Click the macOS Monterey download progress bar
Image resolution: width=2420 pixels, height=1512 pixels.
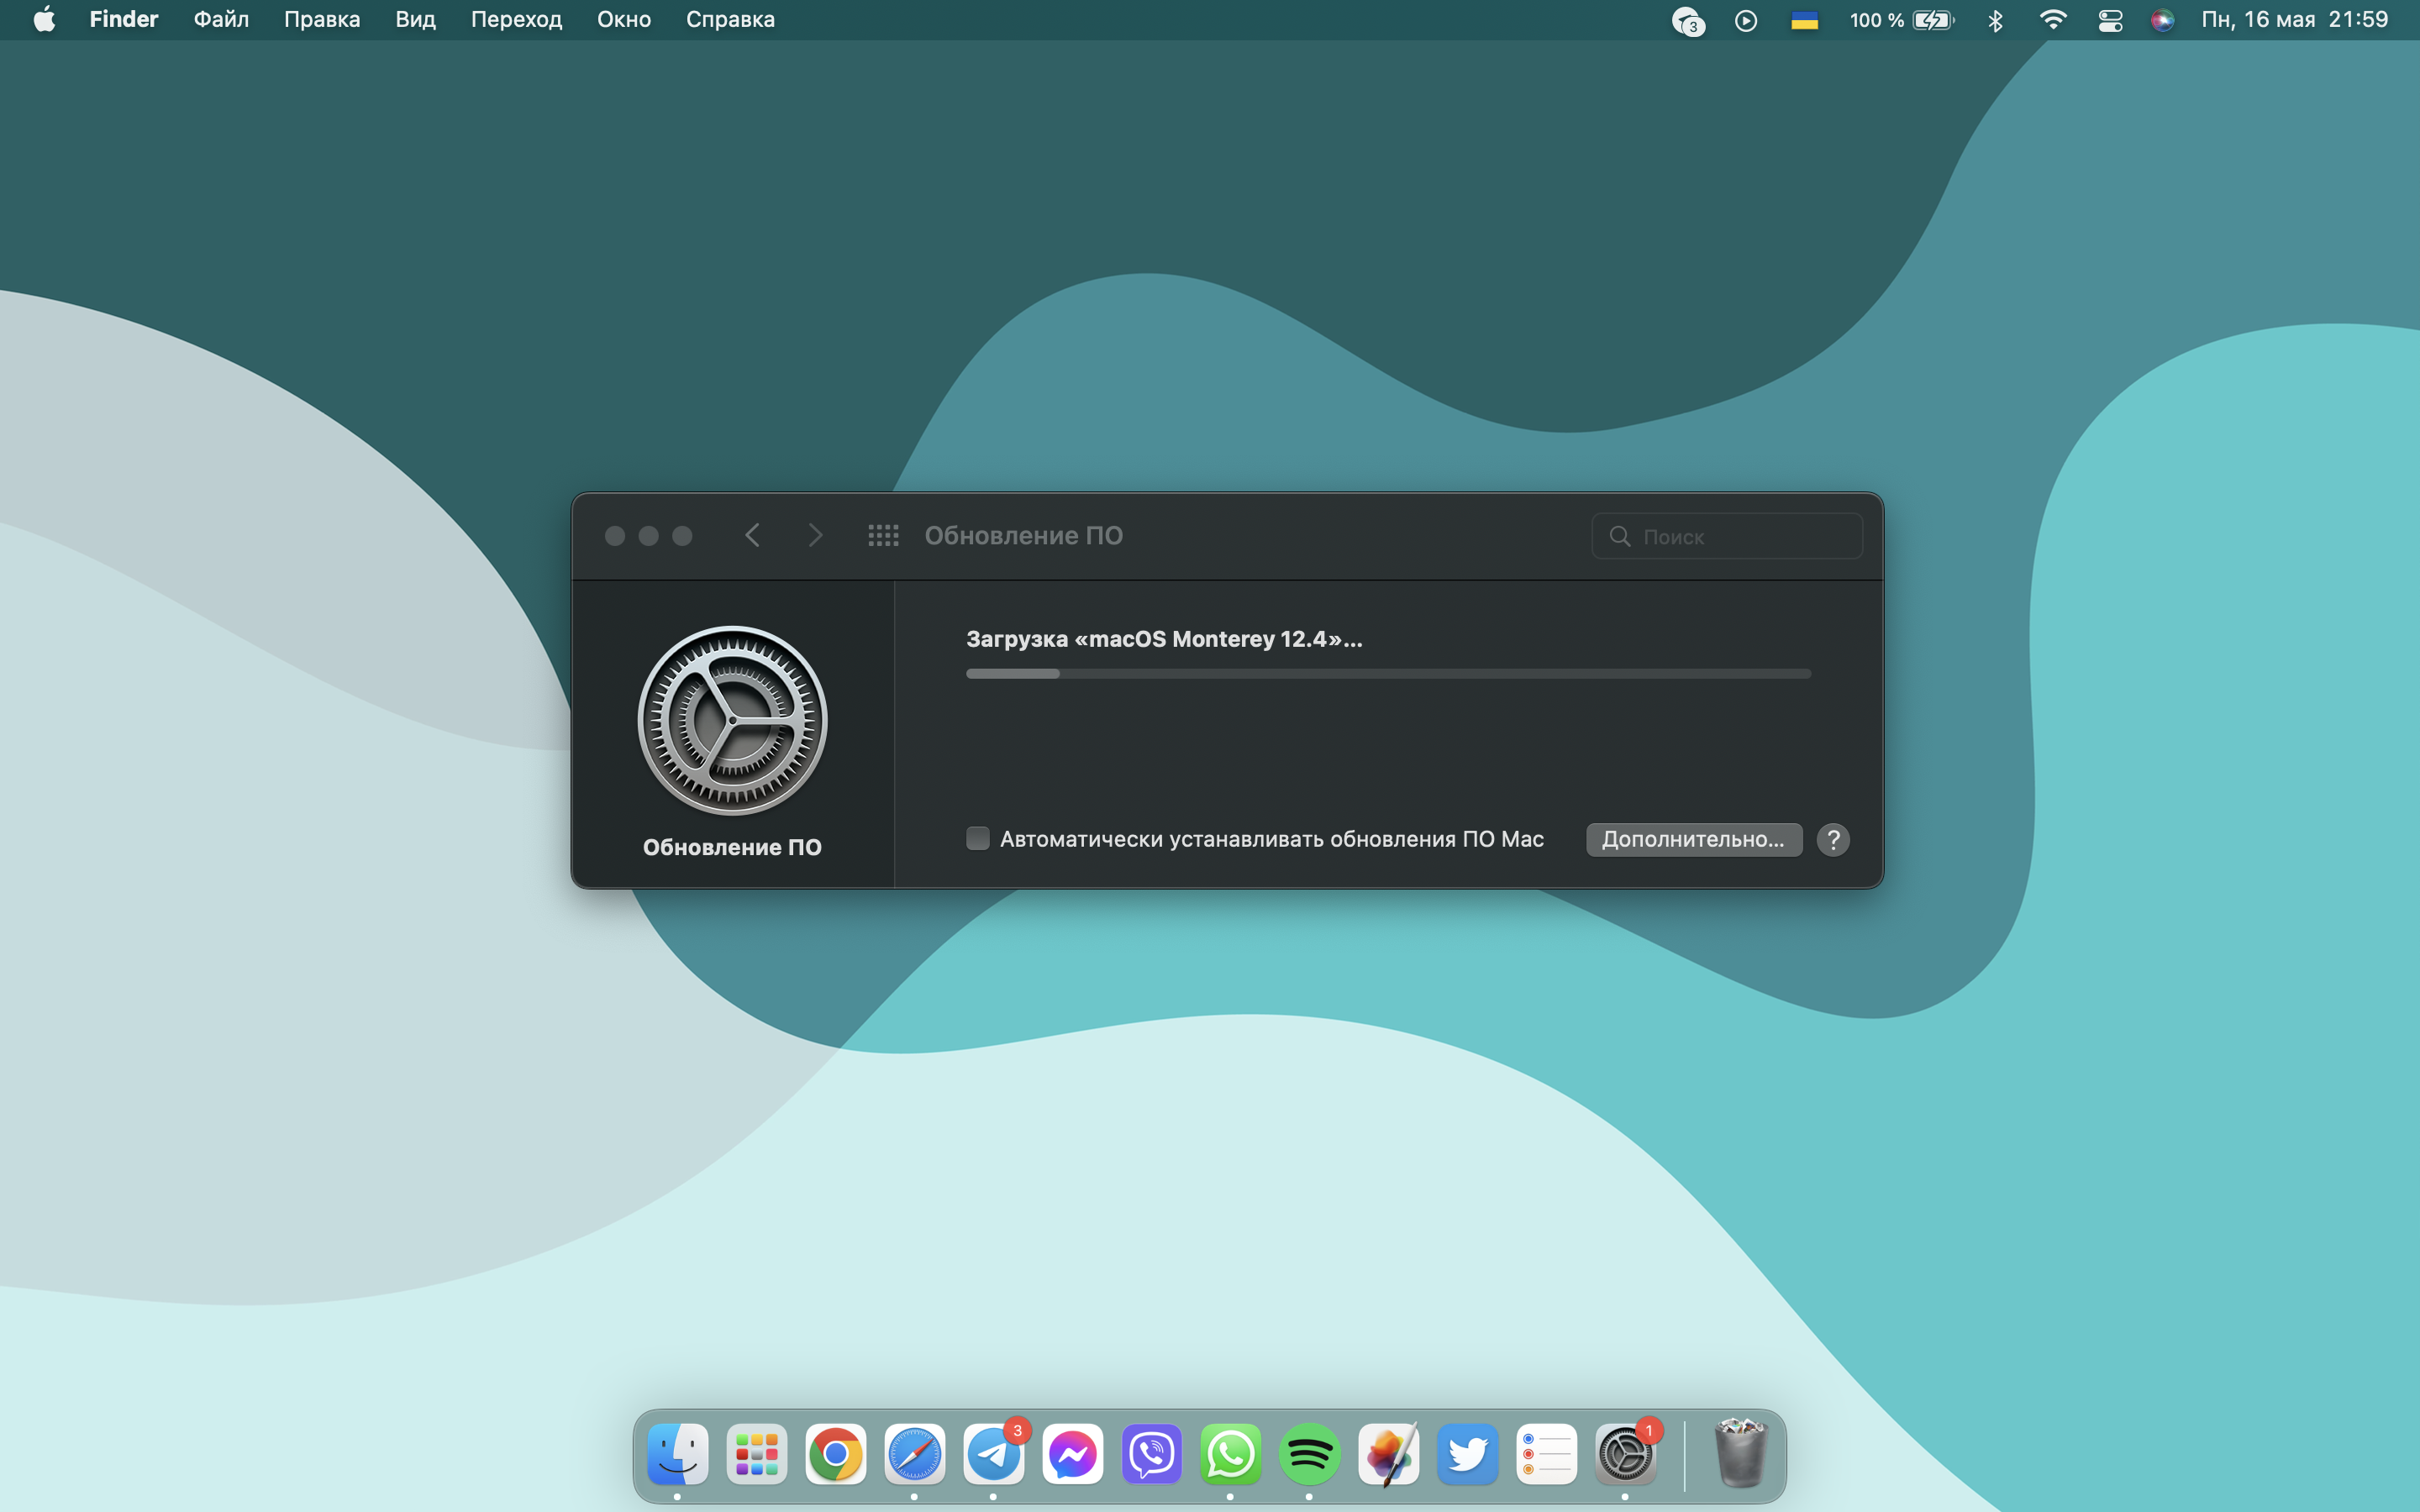(1388, 674)
